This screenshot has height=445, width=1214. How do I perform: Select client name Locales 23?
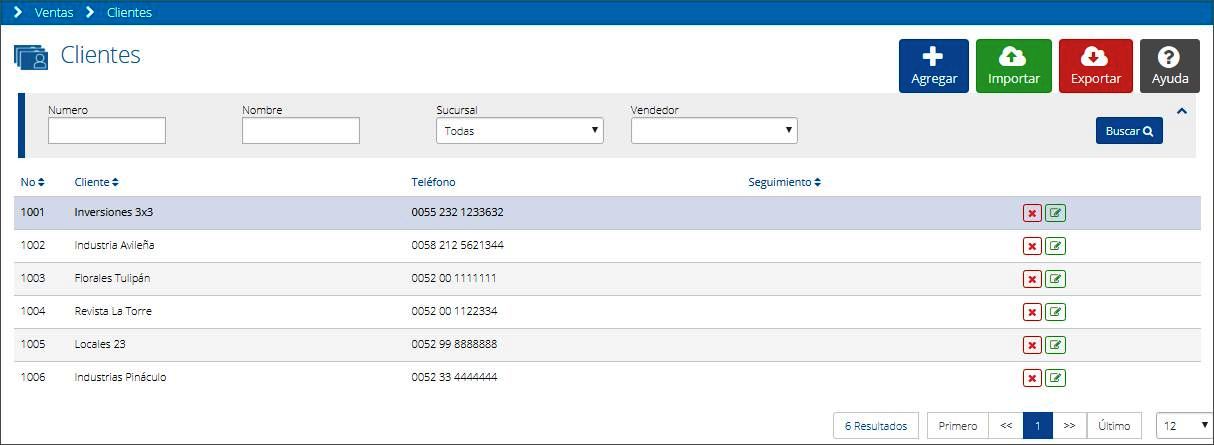coord(100,344)
